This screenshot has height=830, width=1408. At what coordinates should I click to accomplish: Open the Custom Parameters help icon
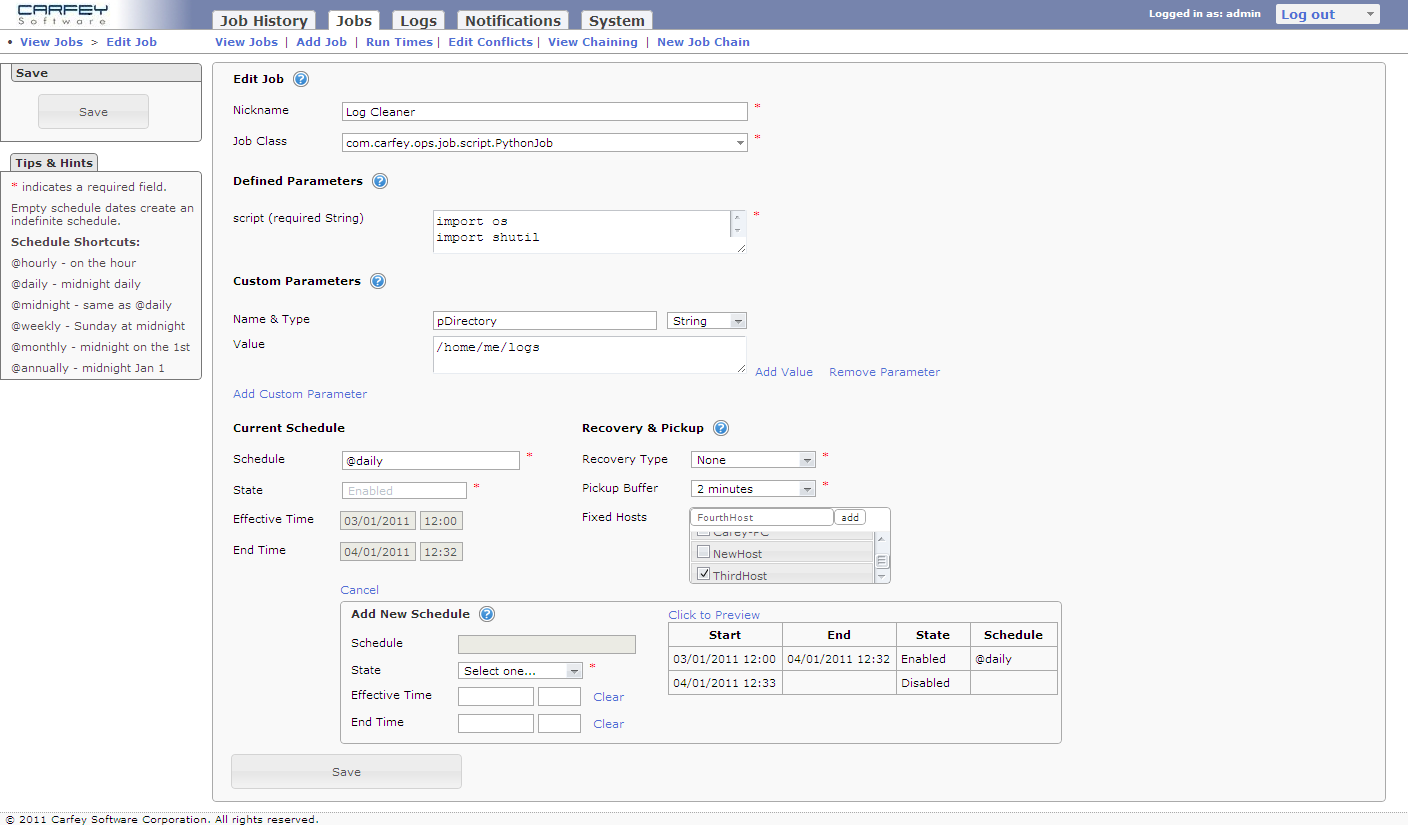[378, 282]
